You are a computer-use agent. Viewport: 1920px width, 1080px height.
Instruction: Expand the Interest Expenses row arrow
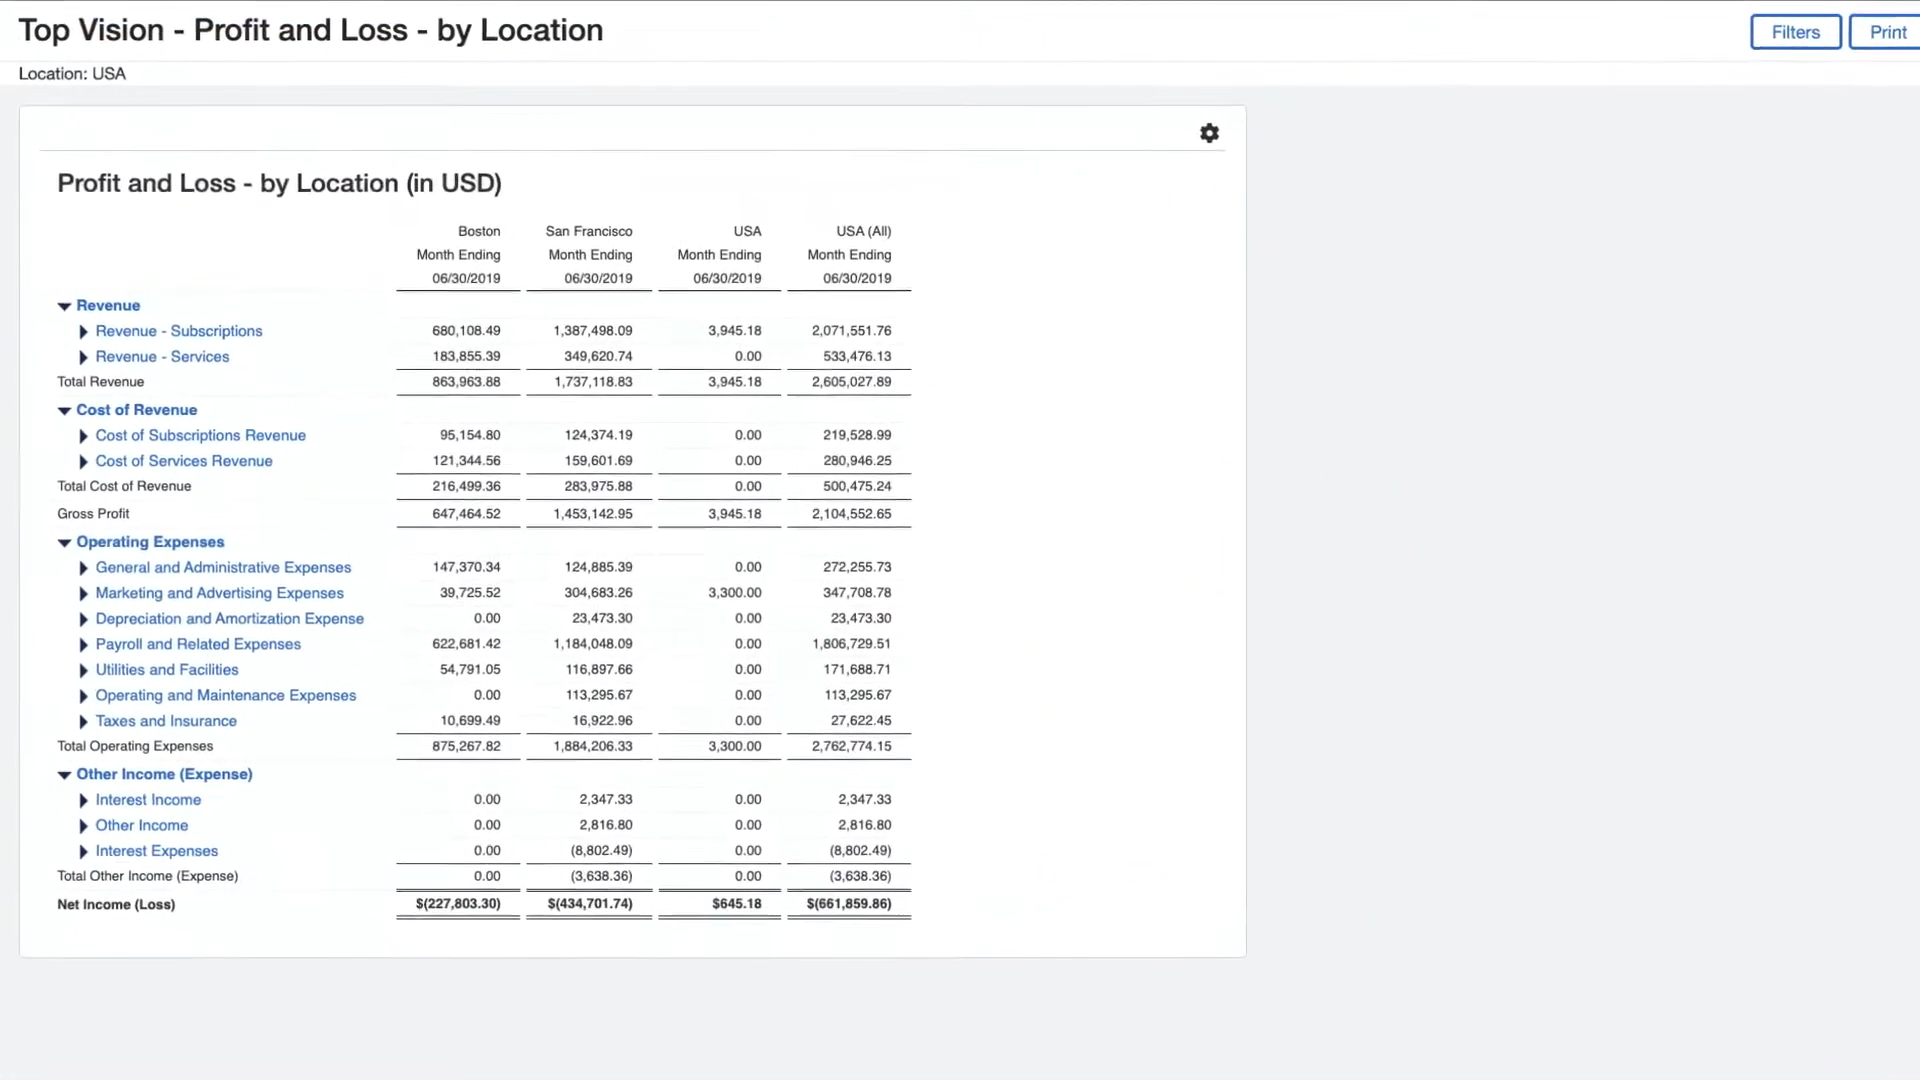tap(84, 852)
